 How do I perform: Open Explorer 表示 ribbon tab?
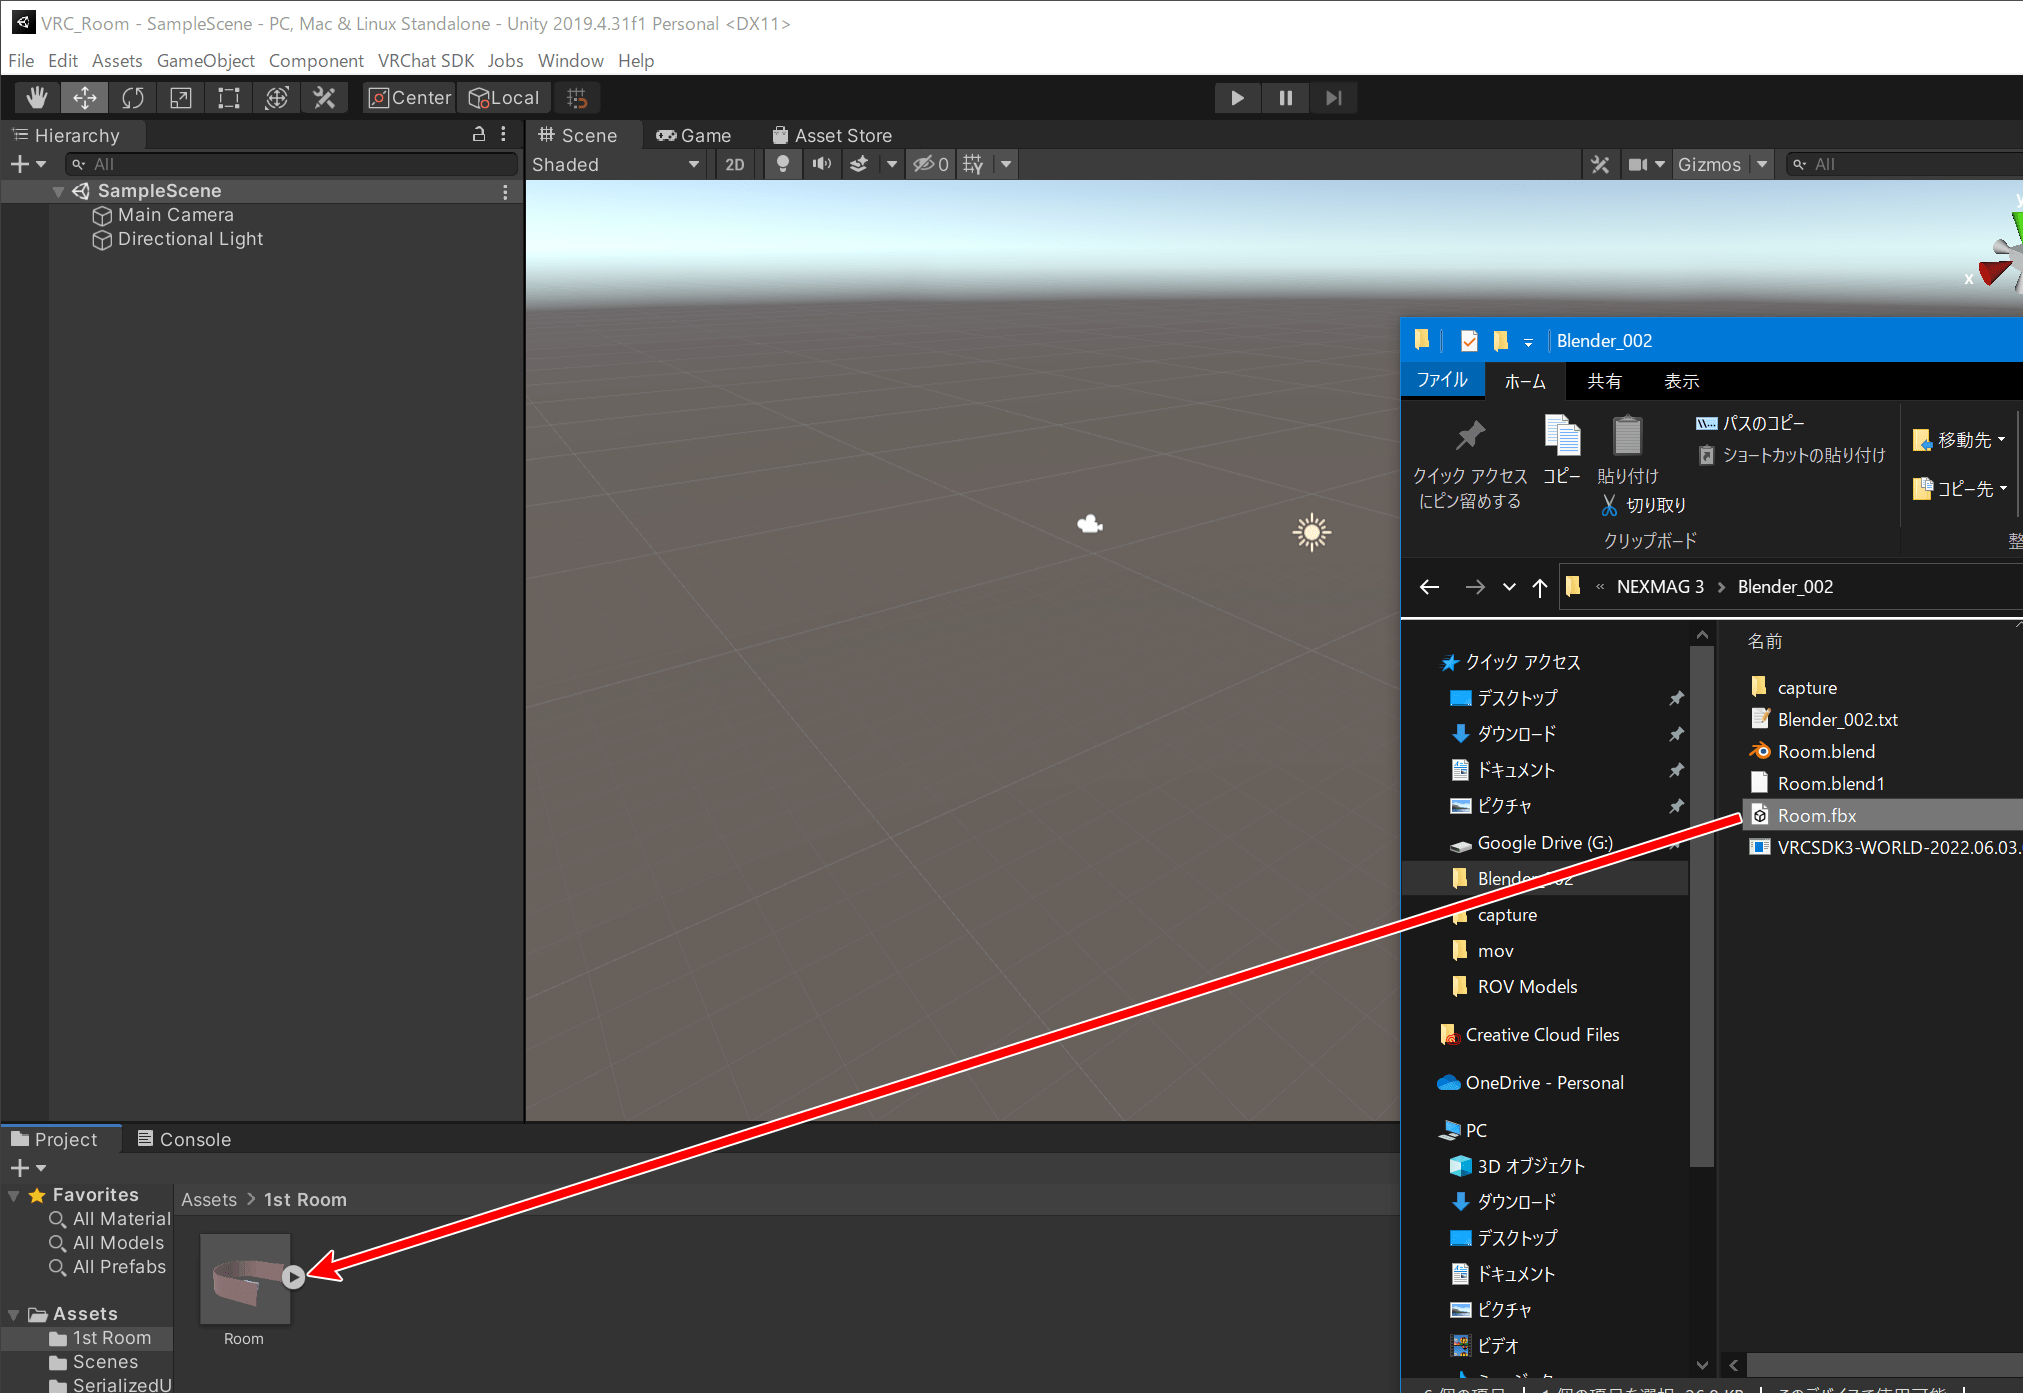coord(1681,381)
